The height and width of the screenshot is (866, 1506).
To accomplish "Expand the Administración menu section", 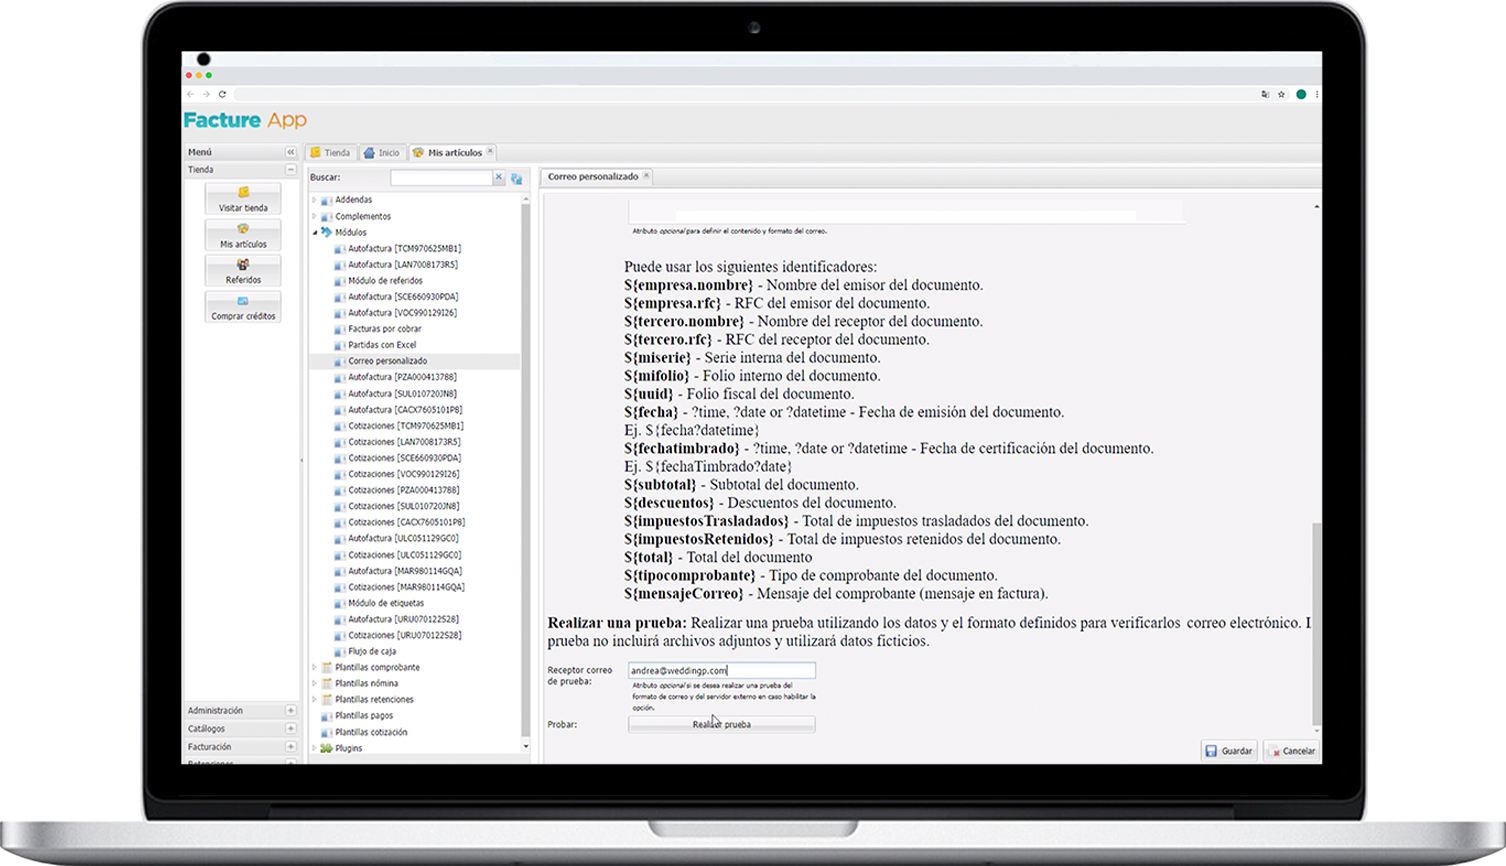I will (x=291, y=711).
